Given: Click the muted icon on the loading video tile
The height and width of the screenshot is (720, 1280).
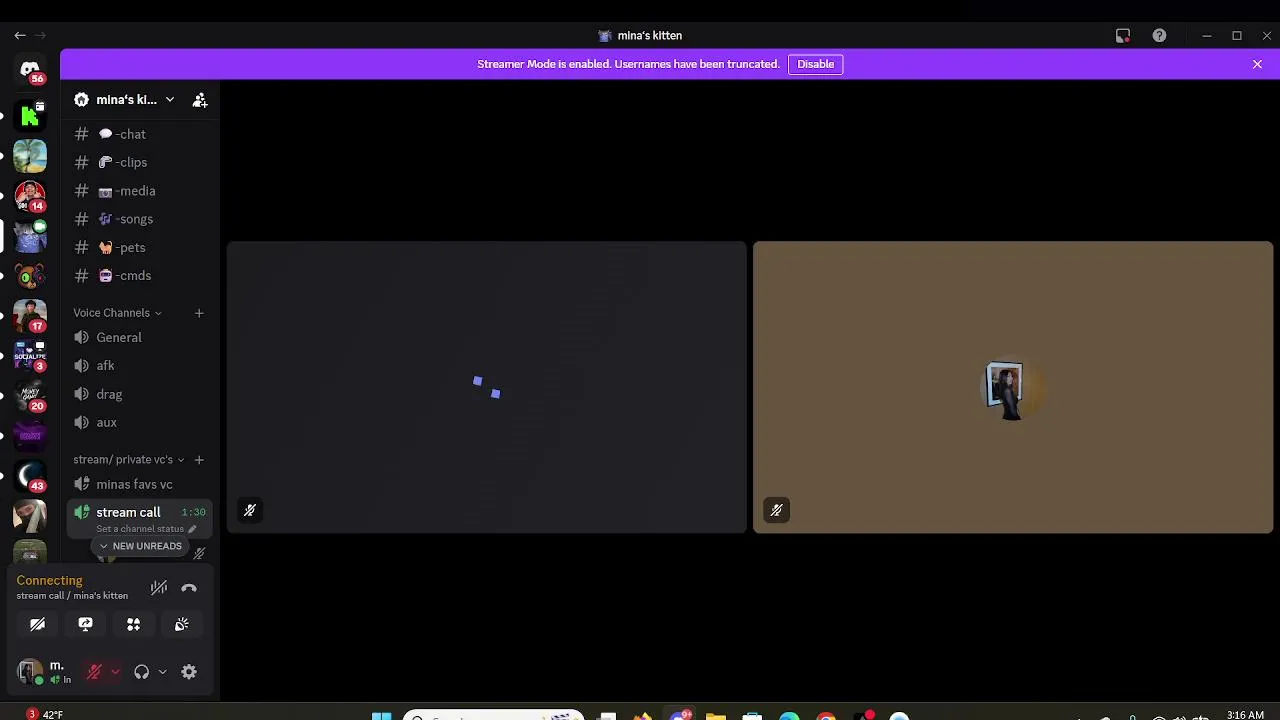Looking at the screenshot, I should tap(250, 510).
